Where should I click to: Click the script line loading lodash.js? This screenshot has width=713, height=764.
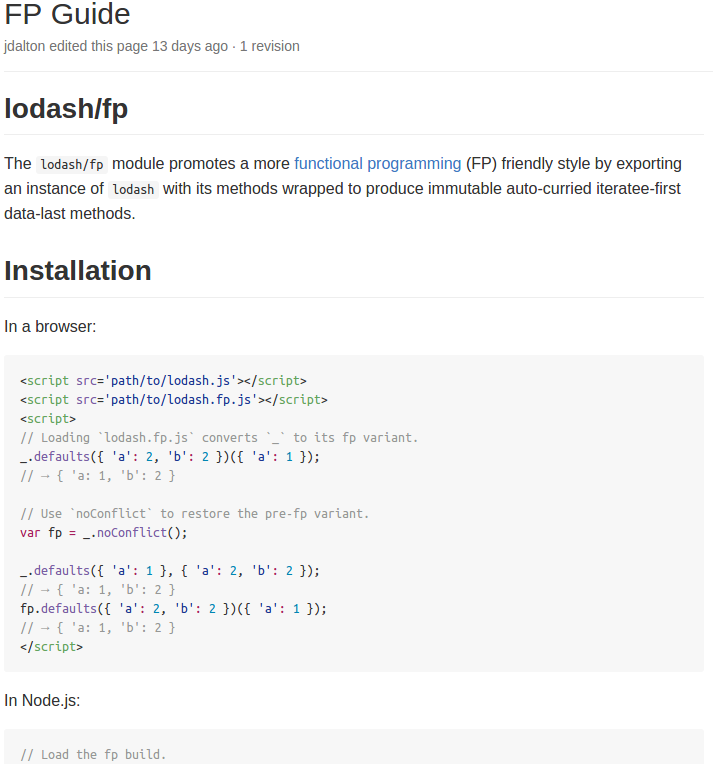tap(163, 381)
